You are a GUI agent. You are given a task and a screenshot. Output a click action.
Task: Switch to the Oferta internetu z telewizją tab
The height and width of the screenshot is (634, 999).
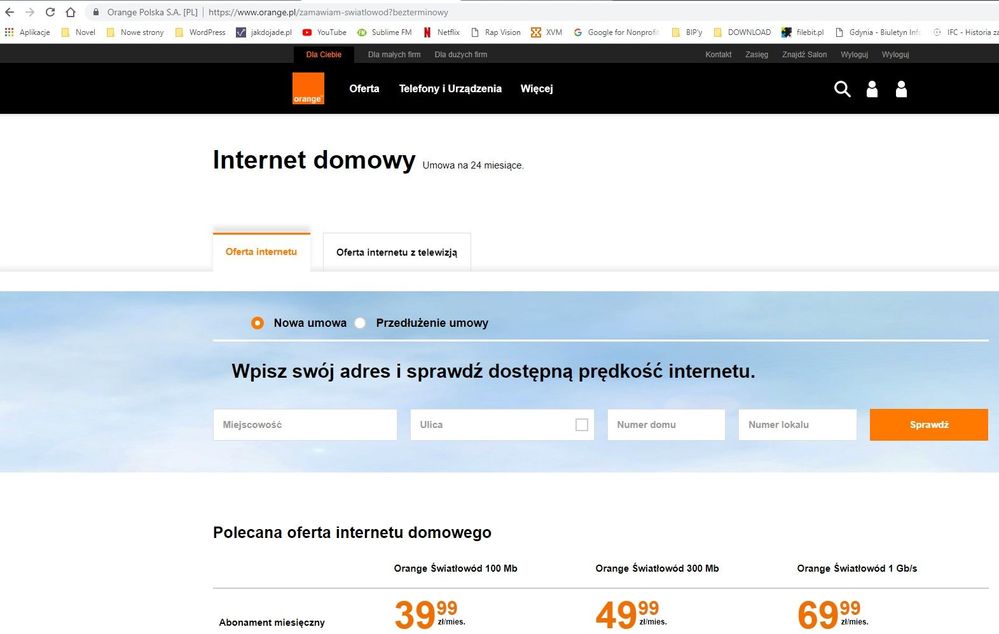396,253
